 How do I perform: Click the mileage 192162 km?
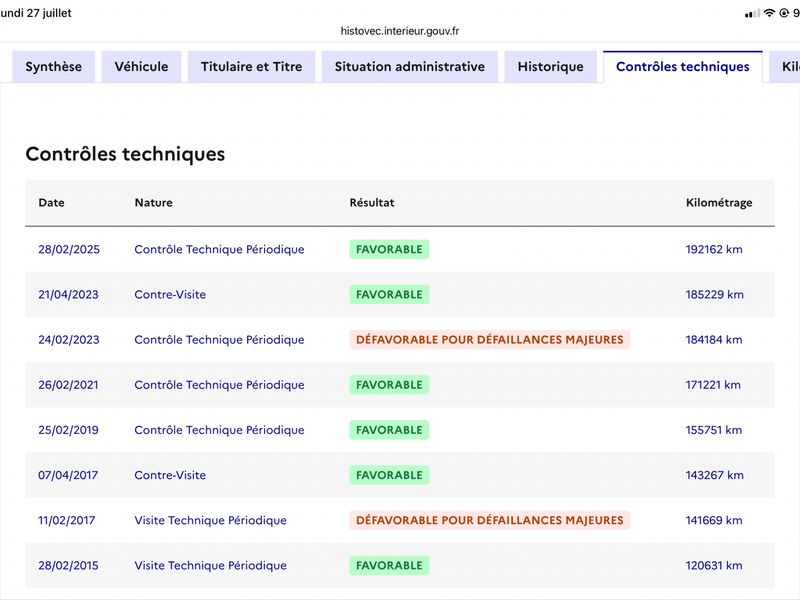714,249
